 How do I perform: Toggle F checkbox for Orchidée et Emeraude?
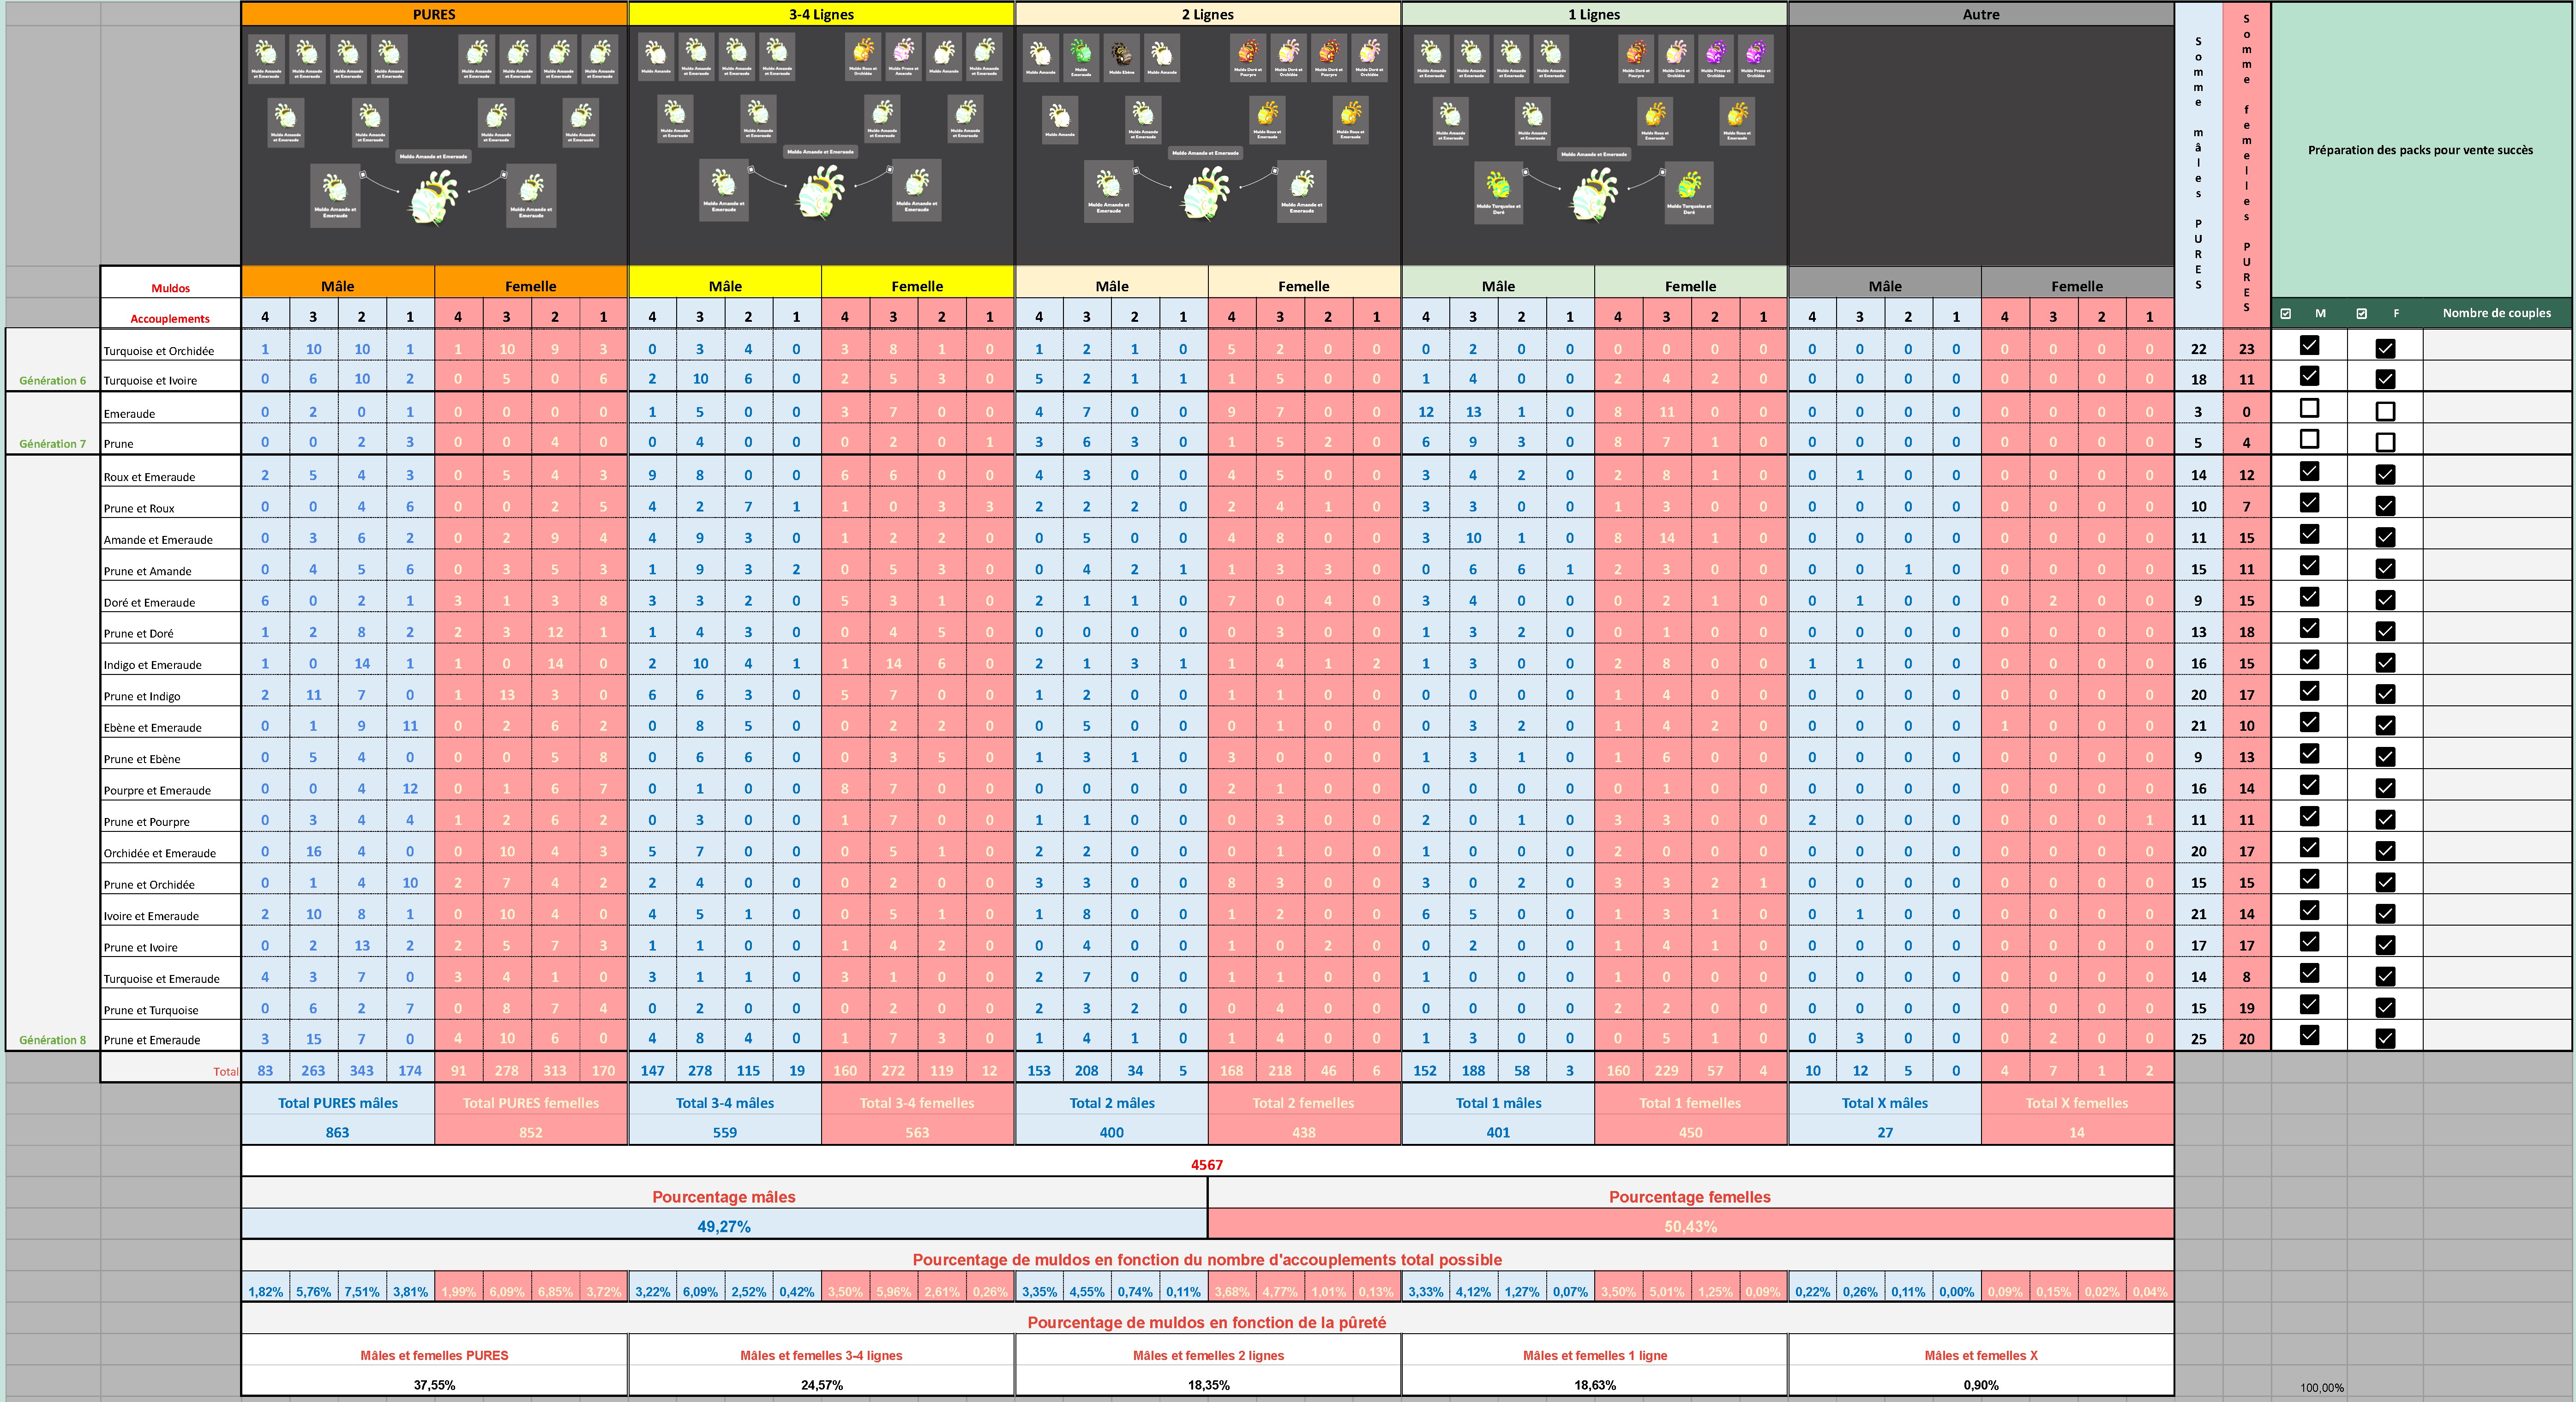2385,851
